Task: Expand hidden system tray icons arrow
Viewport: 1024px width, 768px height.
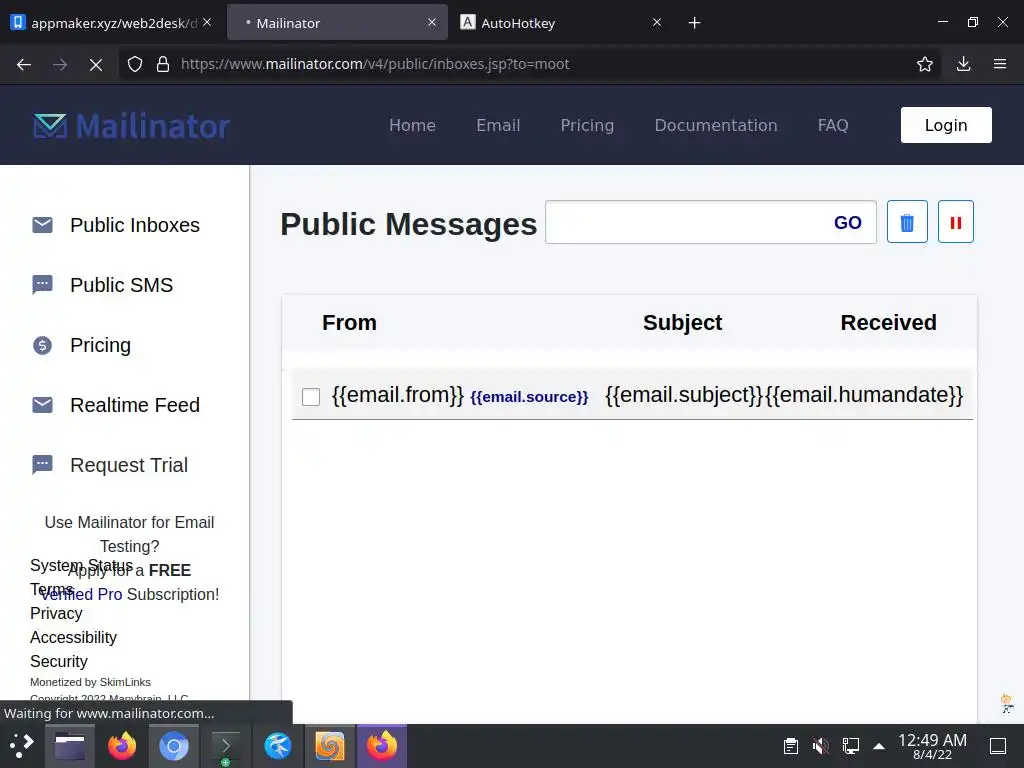Action: pos(879,746)
